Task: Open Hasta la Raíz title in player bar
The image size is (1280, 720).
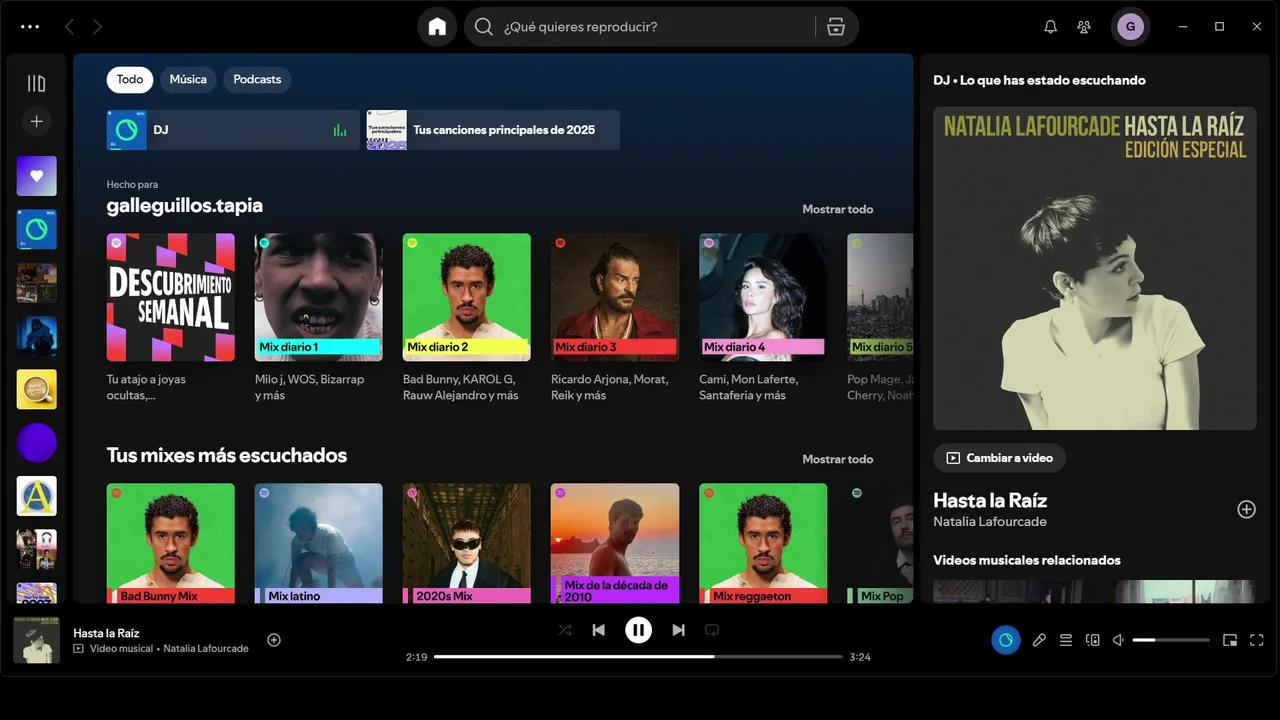Action: point(106,633)
